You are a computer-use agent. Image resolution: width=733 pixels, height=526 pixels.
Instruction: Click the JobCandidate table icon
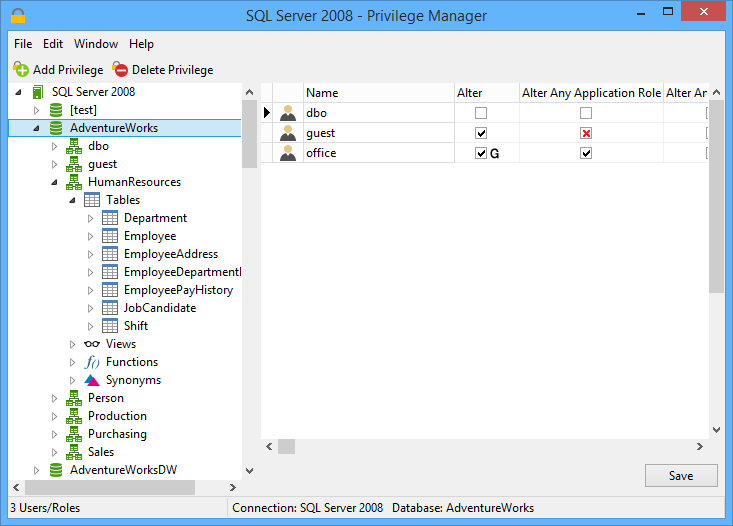coord(110,308)
